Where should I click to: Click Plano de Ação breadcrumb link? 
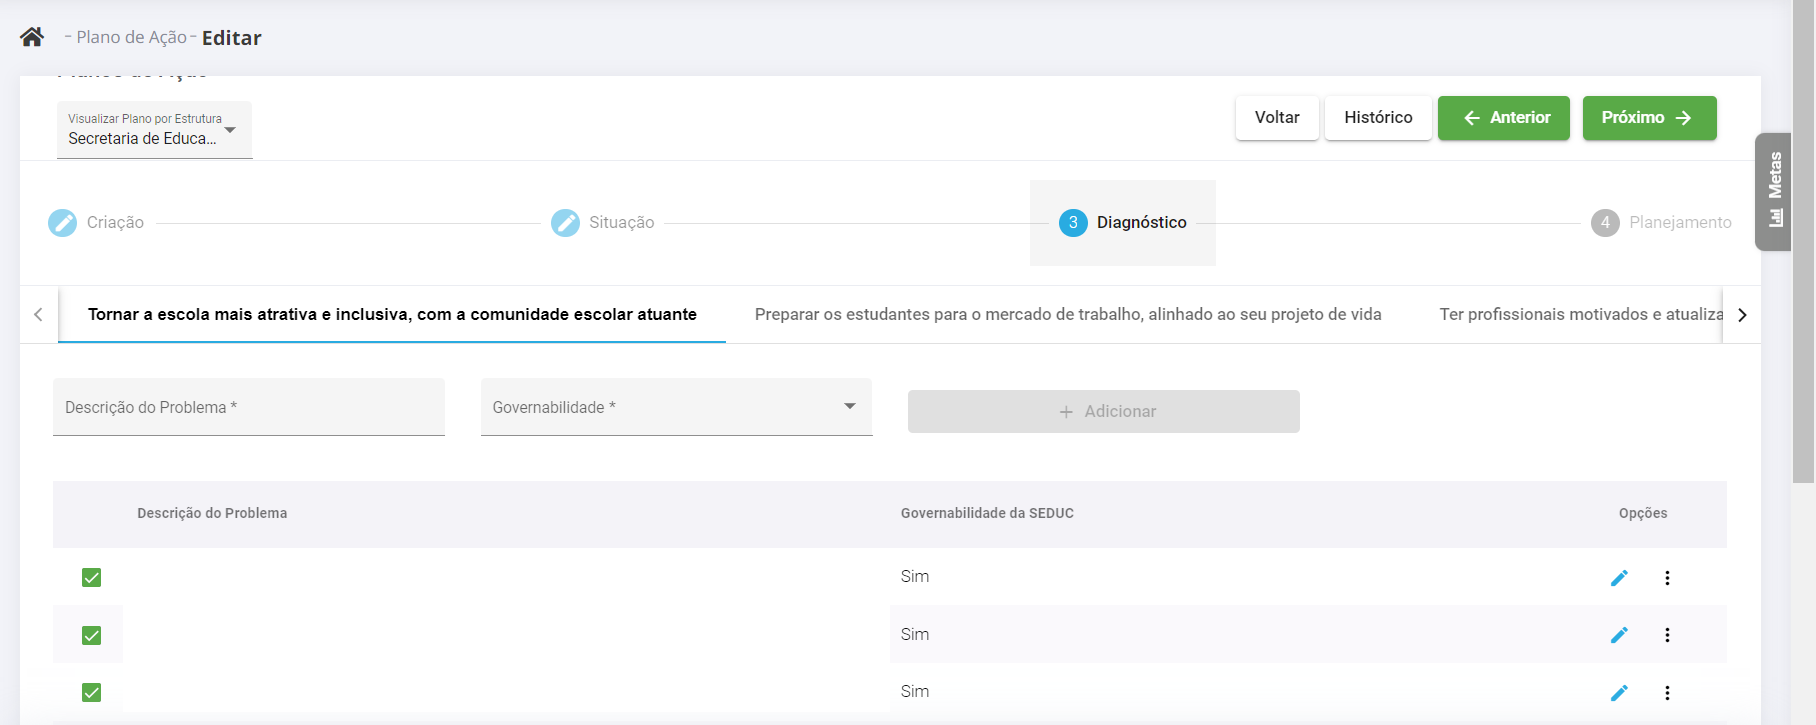(131, 37)
